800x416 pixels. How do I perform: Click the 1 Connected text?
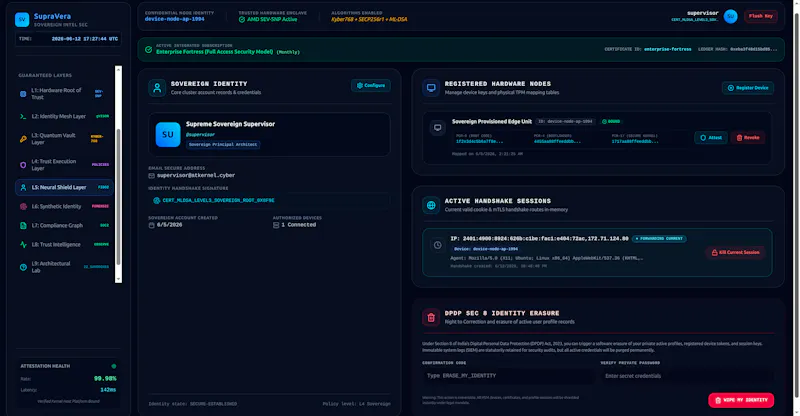pyautogui.click(x=298, y=225)
